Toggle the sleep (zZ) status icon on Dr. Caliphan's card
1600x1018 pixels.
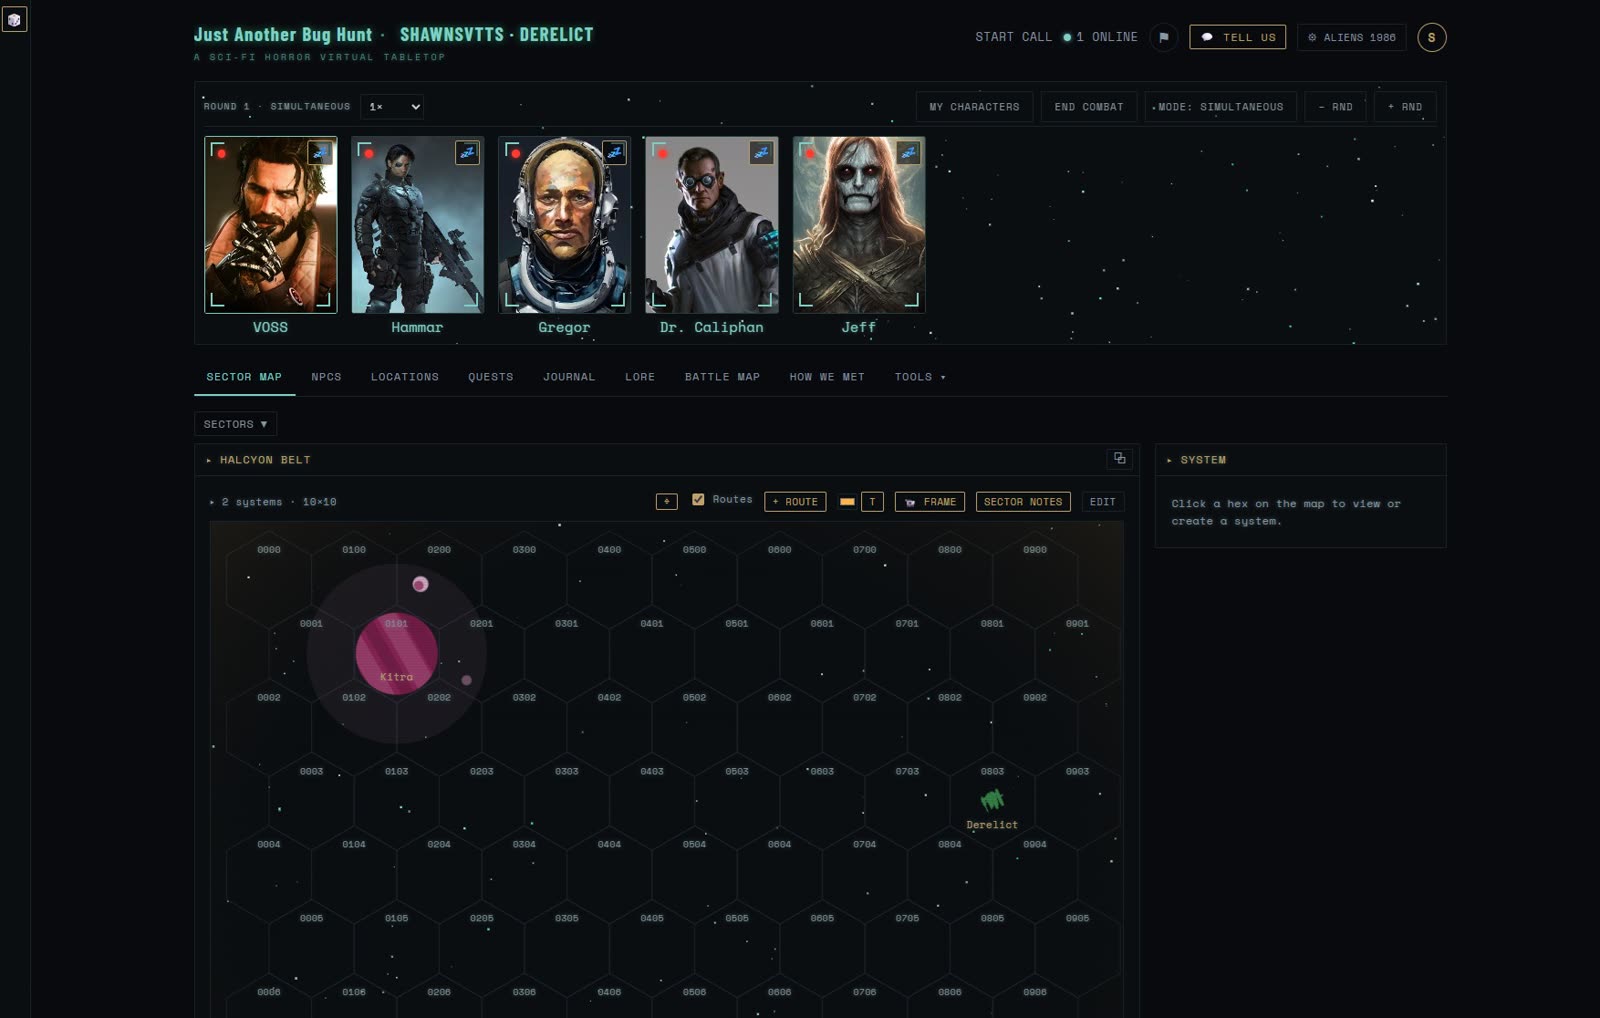tap(761, 152)
